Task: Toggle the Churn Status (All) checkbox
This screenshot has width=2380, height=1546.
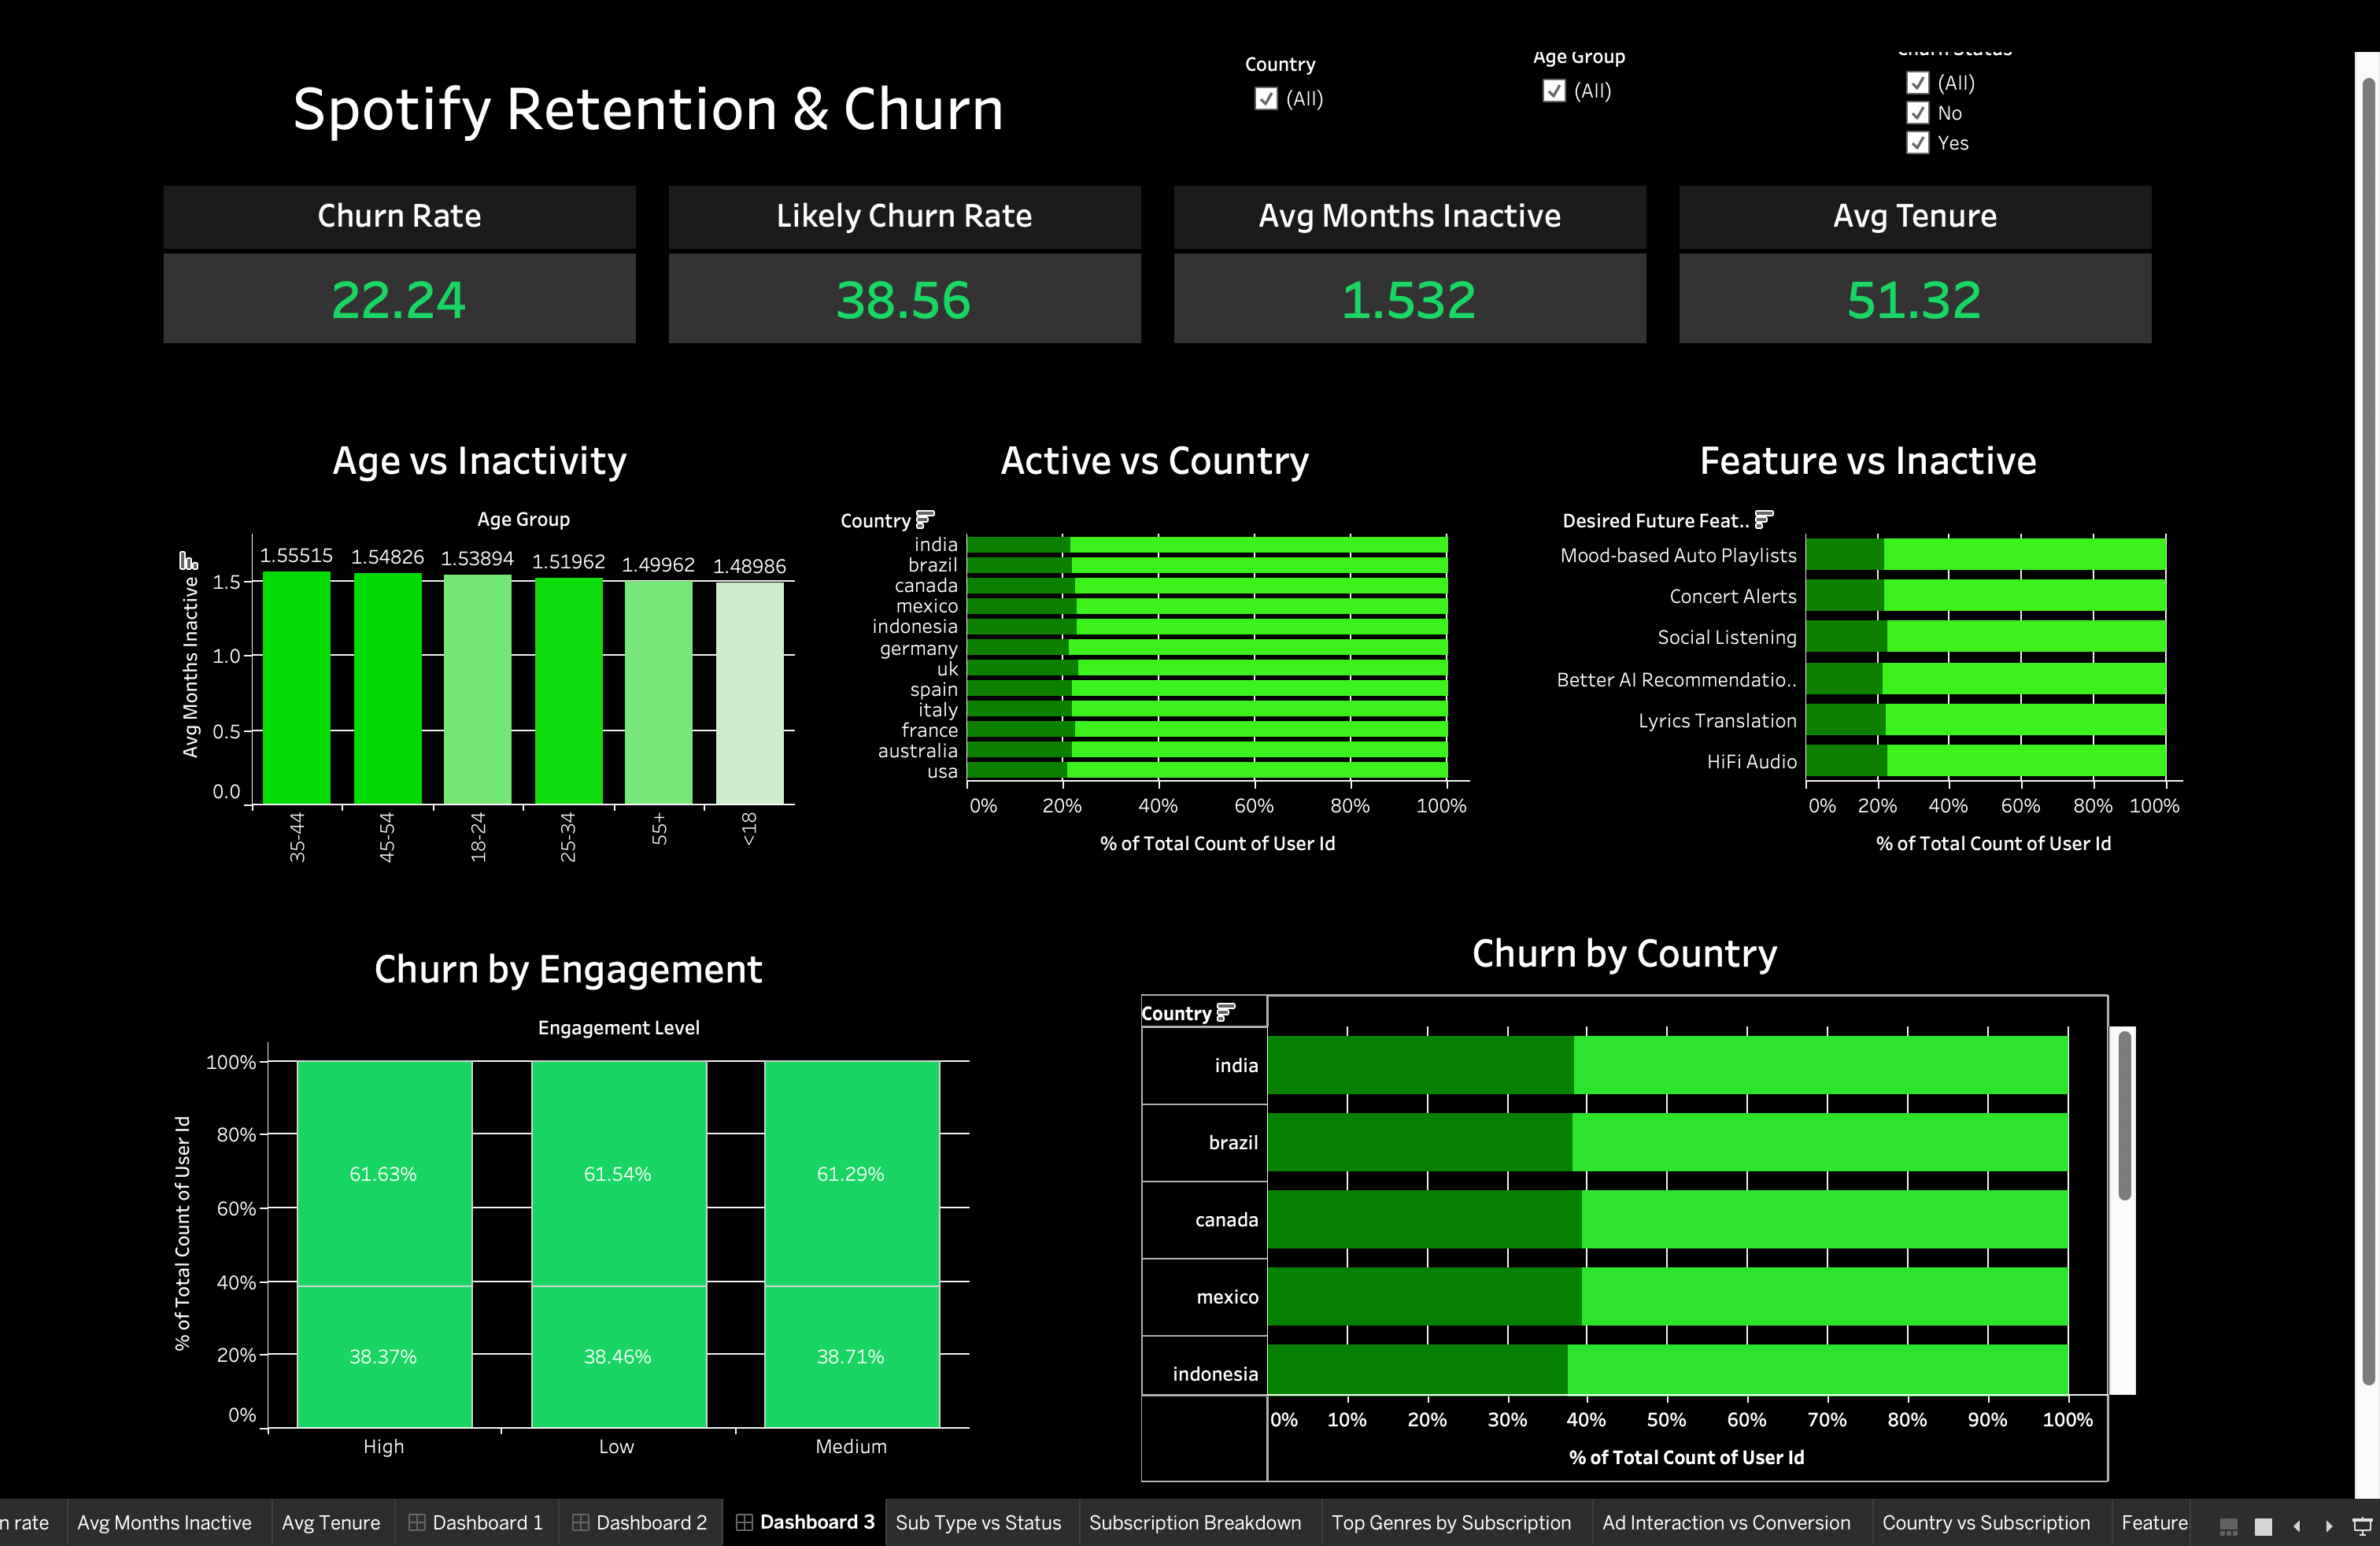Action: [1918, 83]
